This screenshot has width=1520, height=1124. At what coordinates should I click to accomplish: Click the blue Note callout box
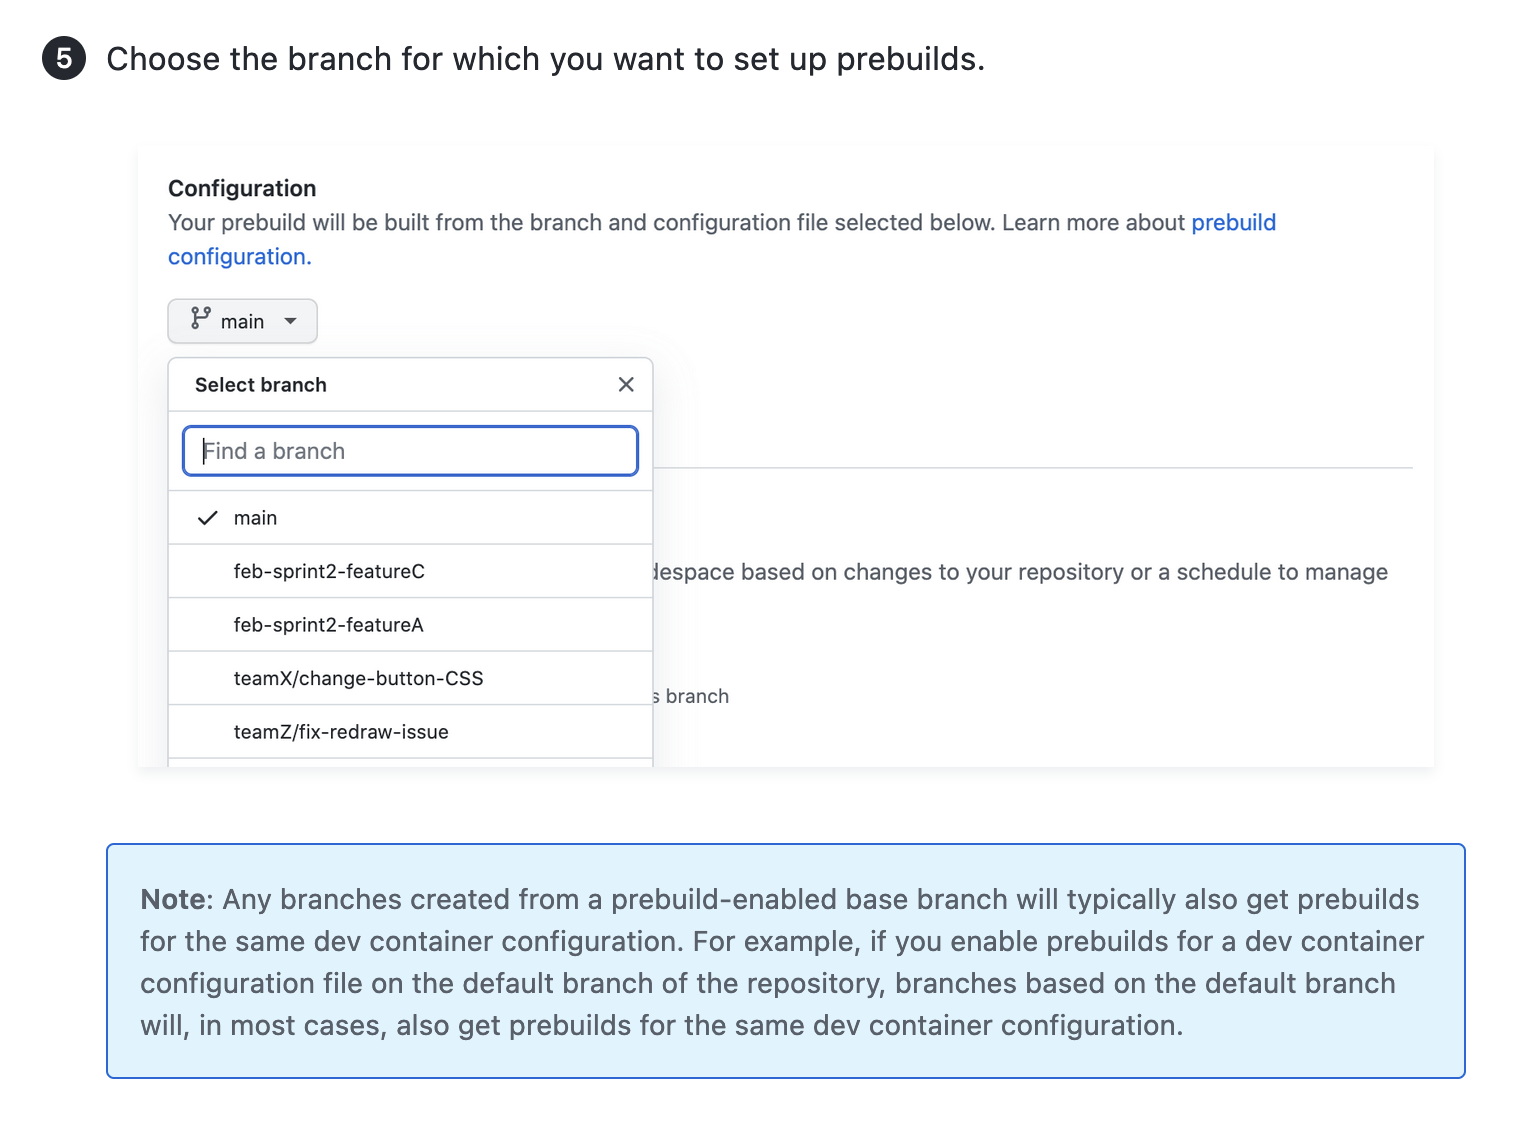click(x=785, y=1060)
